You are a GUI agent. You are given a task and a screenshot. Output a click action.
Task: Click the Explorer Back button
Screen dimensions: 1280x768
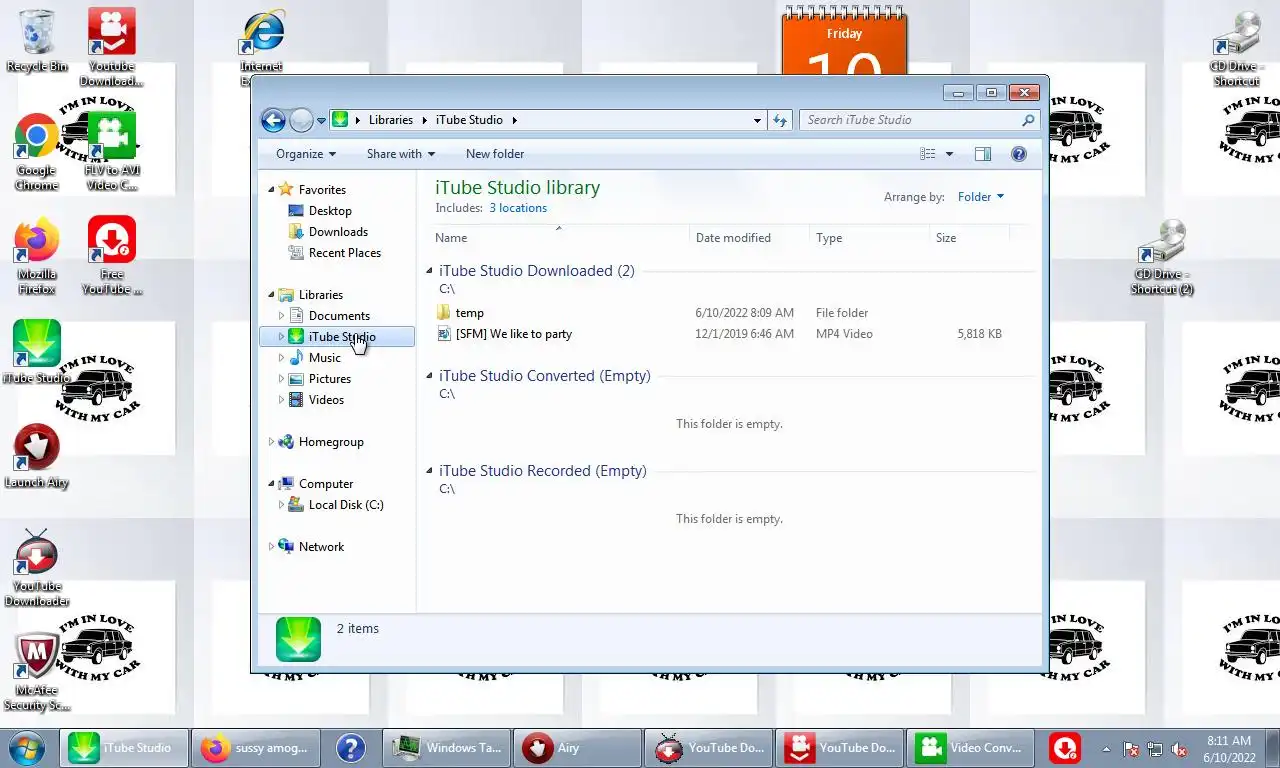[x=273, y=120]
